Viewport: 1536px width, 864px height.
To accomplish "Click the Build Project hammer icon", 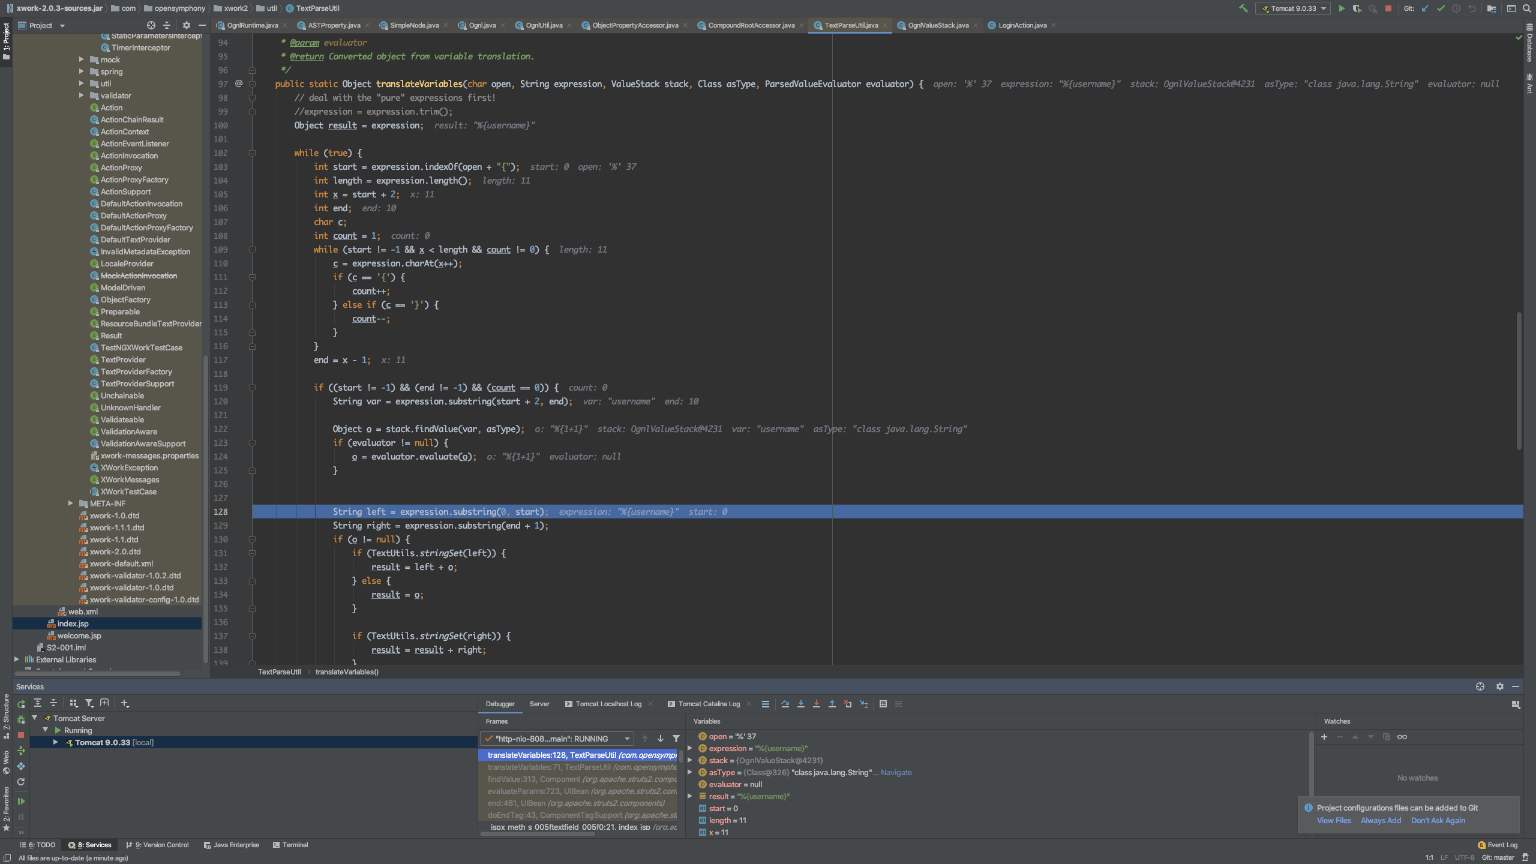I will coord(1243,8).
